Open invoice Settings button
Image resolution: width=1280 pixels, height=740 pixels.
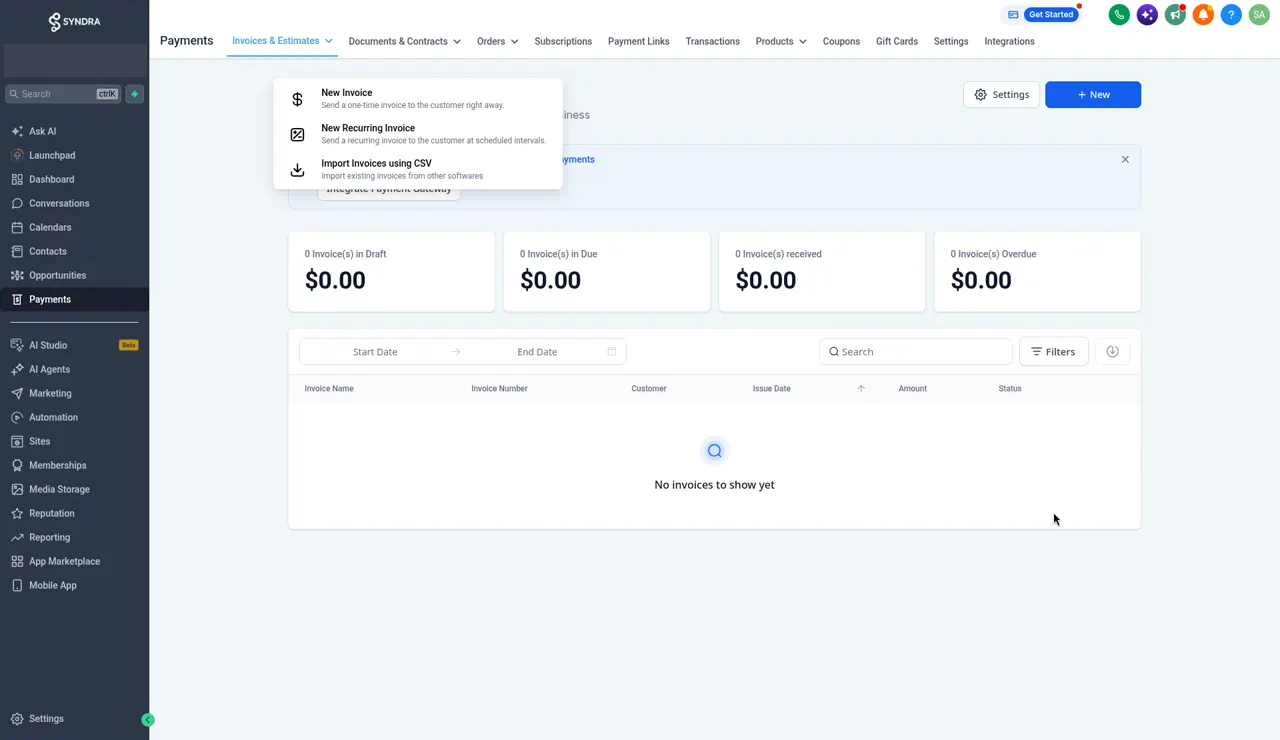[1001, 94]
